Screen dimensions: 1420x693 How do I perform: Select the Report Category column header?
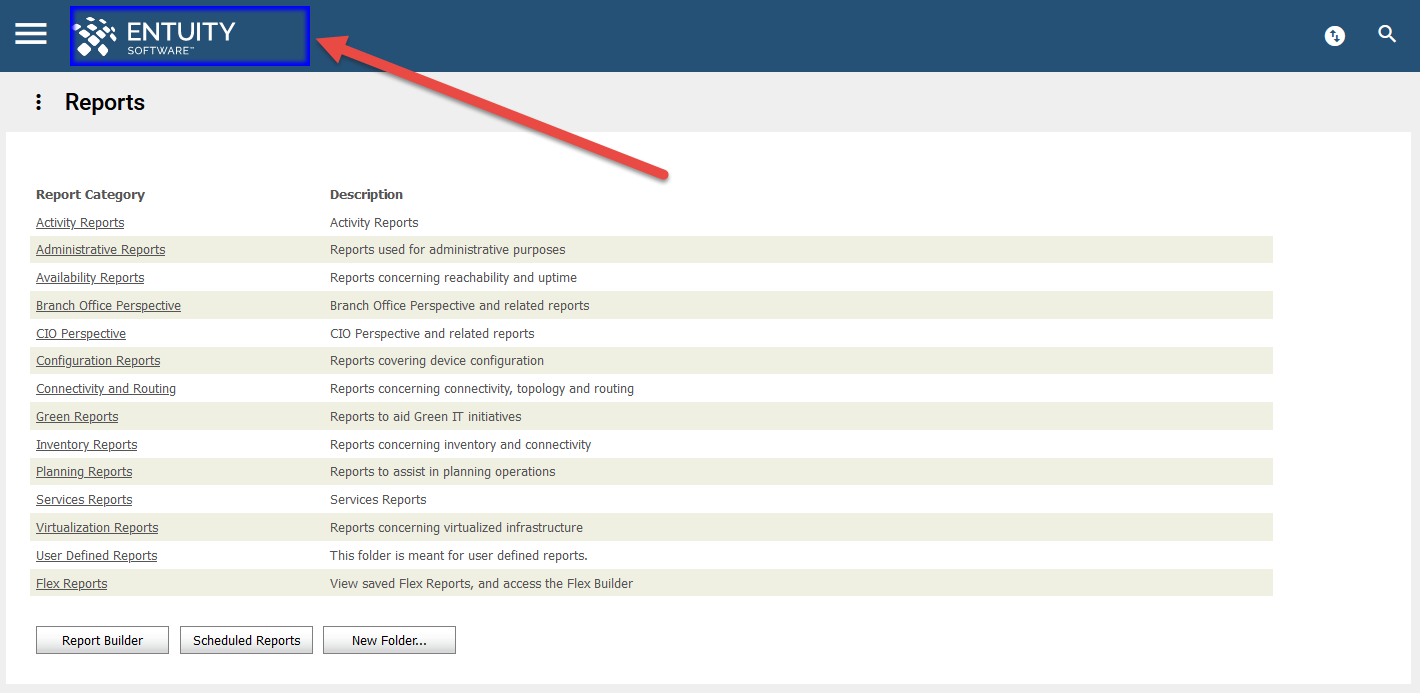[x=91, y=195]
